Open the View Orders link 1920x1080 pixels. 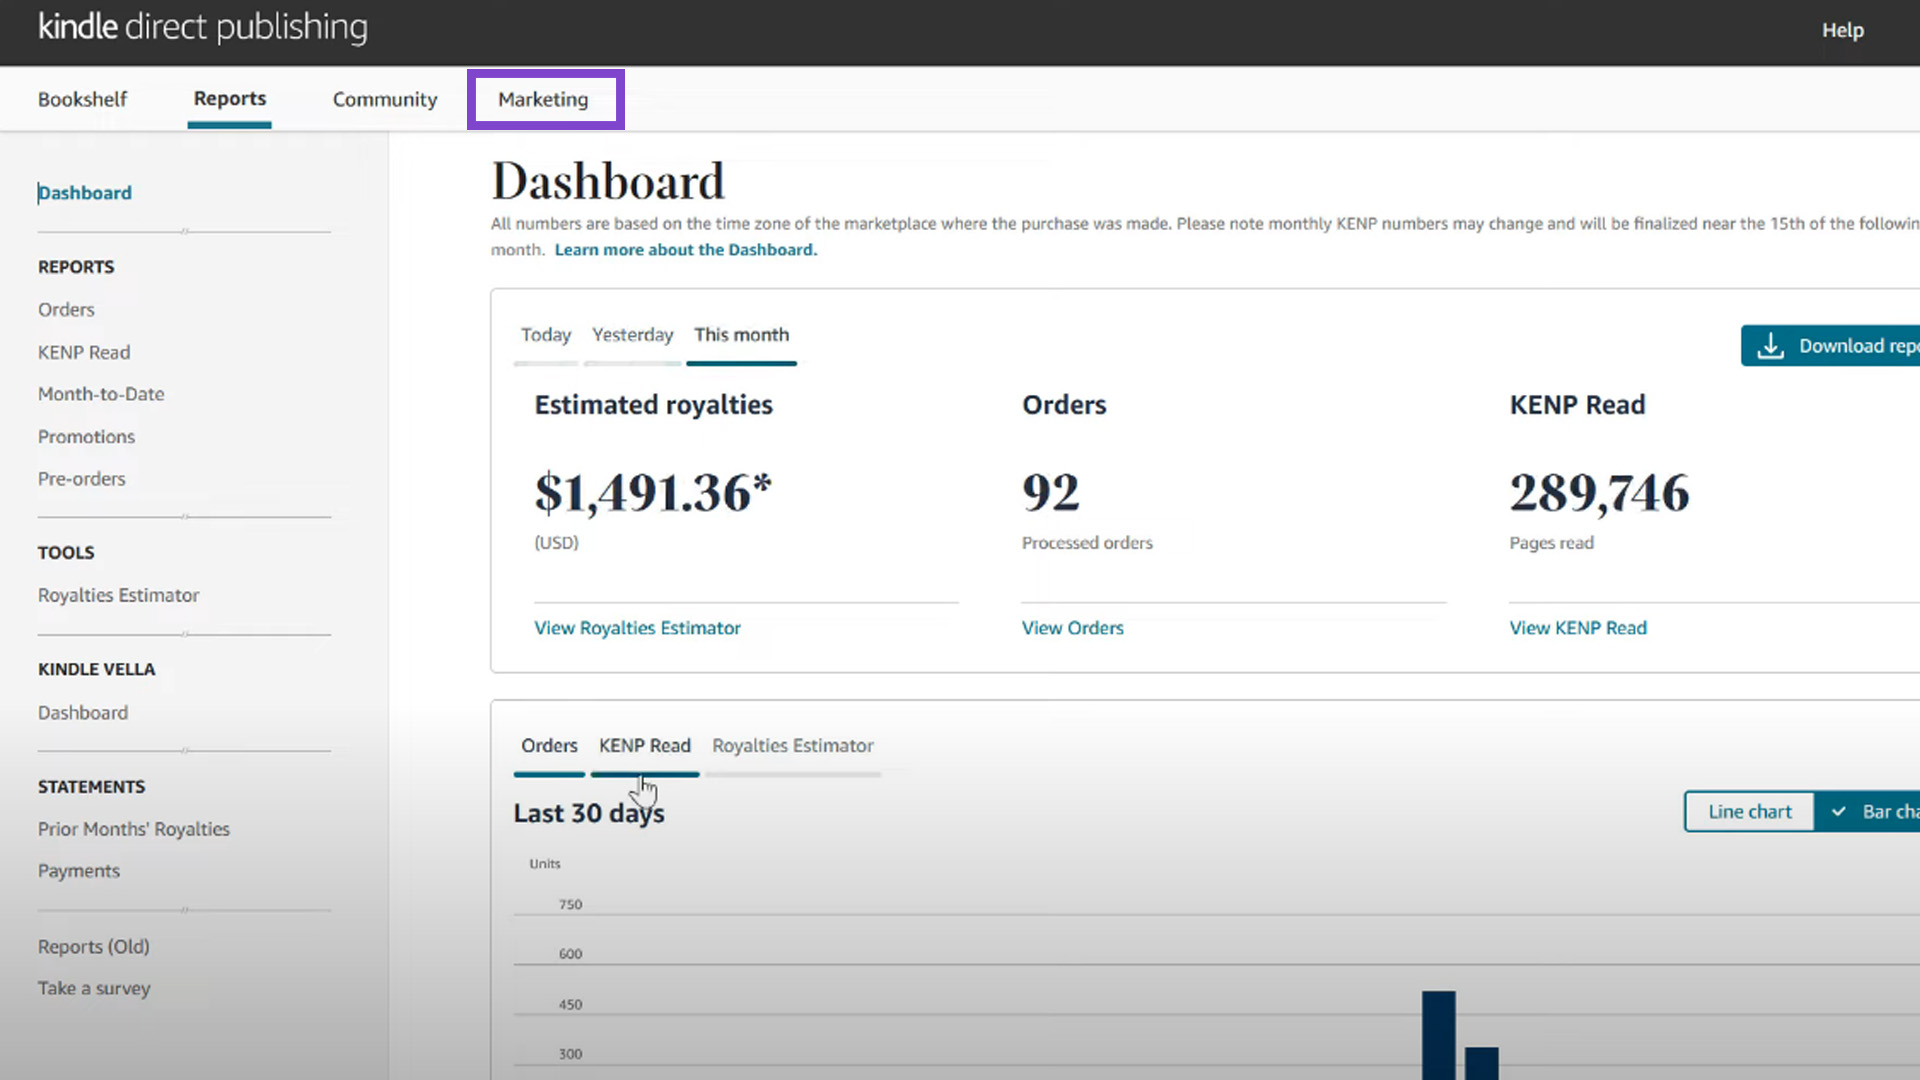pos(1072,628)
